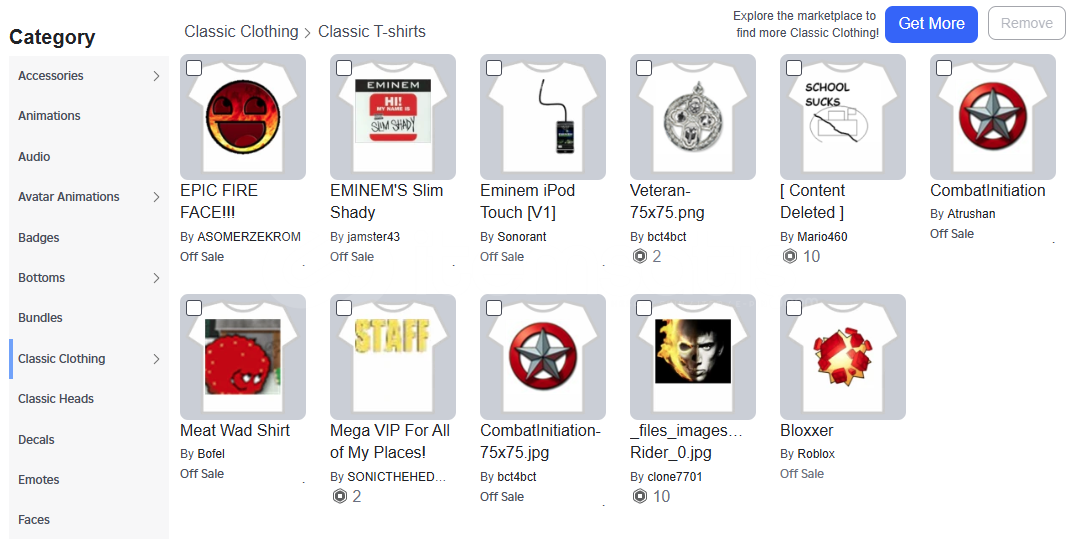
Task: Expand the Accessories category arrow
Action: [156, 76]
